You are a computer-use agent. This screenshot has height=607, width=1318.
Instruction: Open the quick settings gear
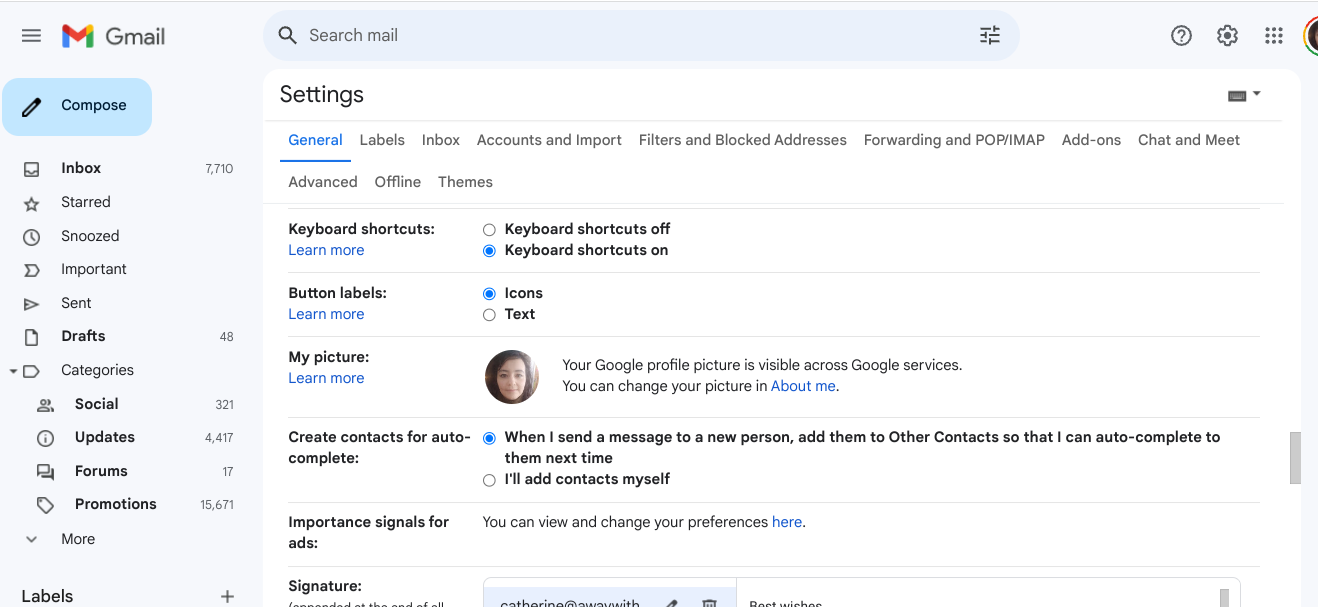click(x=1227, y=35)
